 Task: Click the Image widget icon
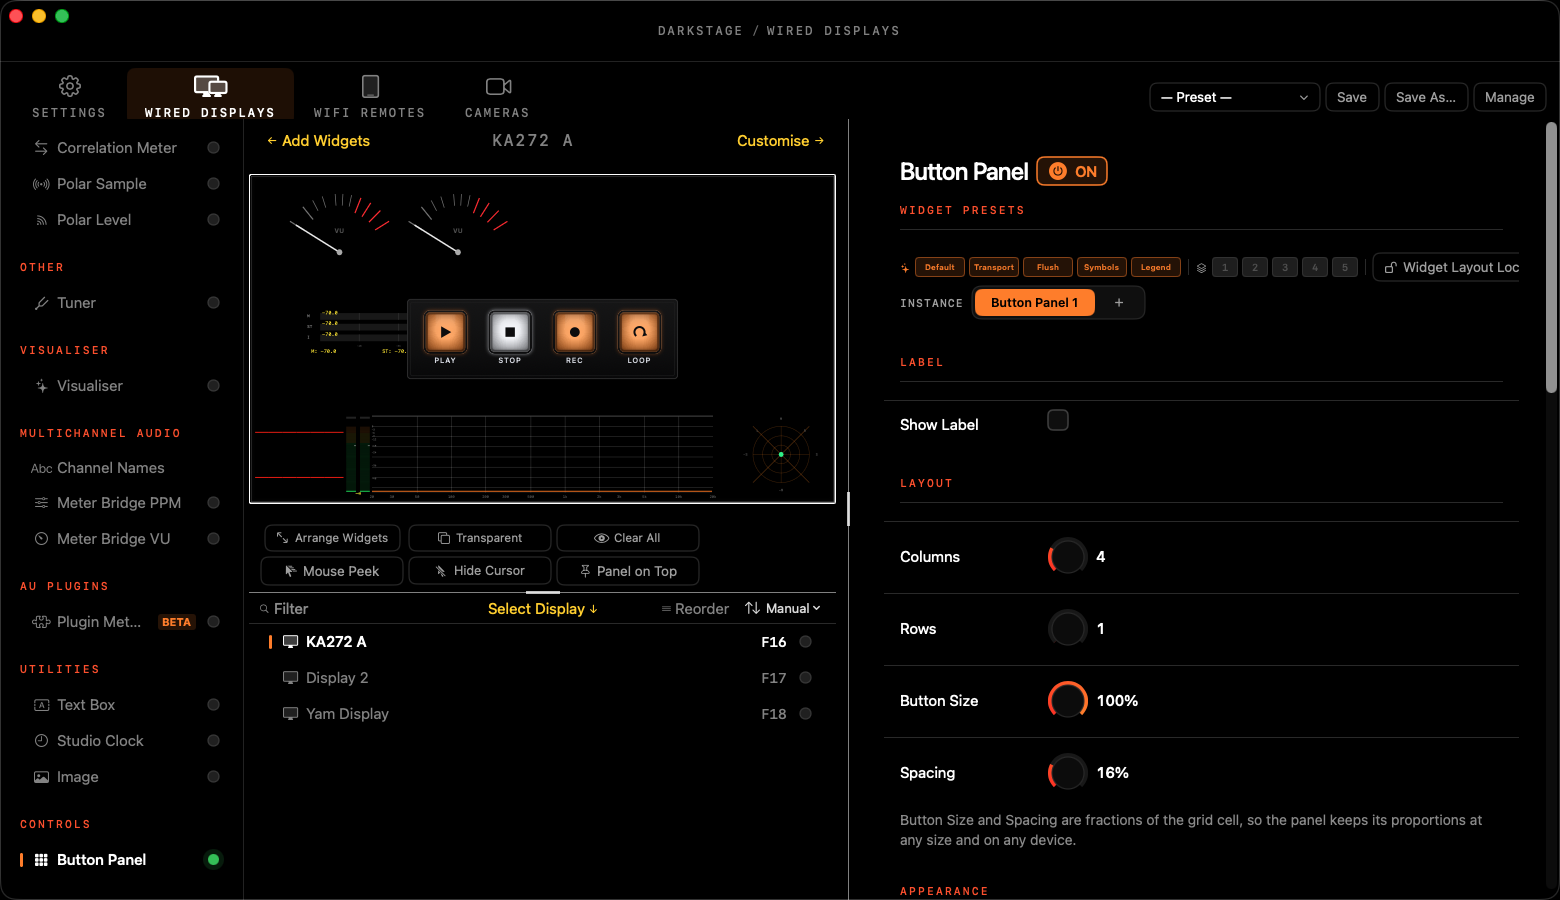coord(41,777)
